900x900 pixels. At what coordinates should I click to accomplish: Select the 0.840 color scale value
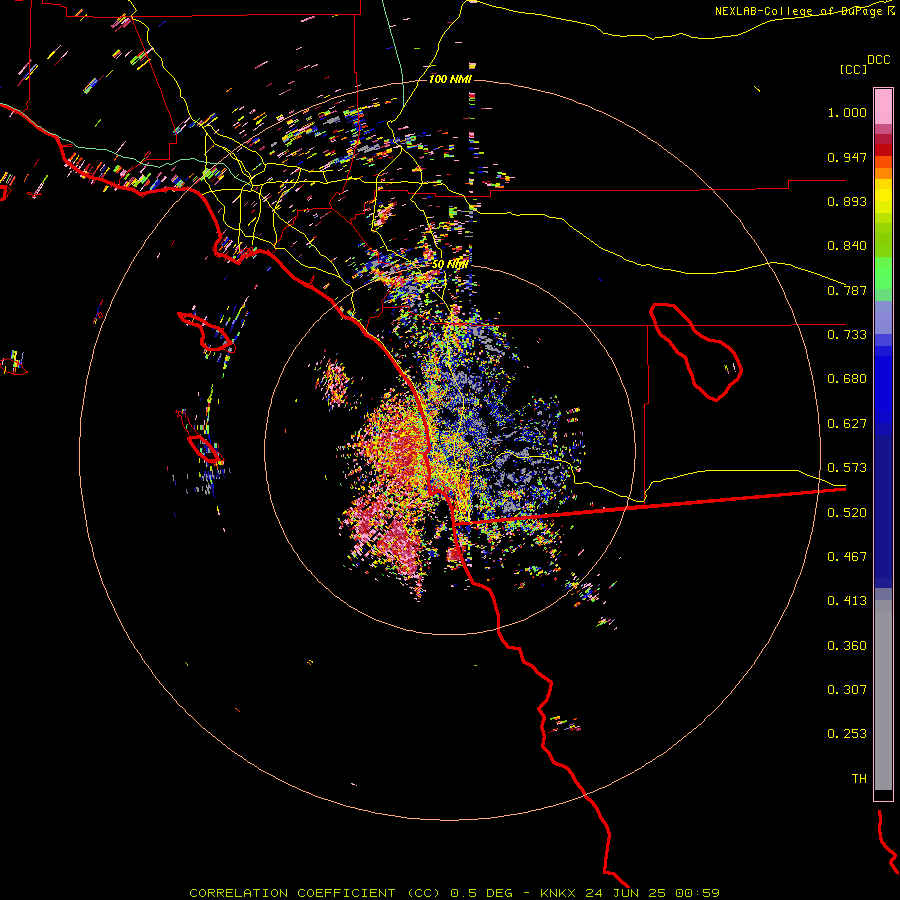tap(847, 246)
